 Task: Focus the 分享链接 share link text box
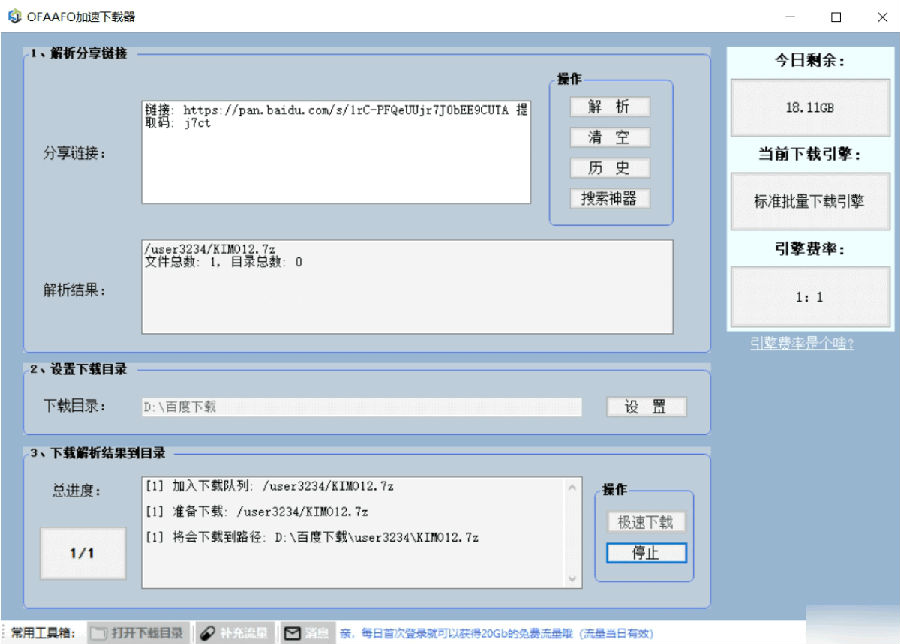click(x=336, y=152)
